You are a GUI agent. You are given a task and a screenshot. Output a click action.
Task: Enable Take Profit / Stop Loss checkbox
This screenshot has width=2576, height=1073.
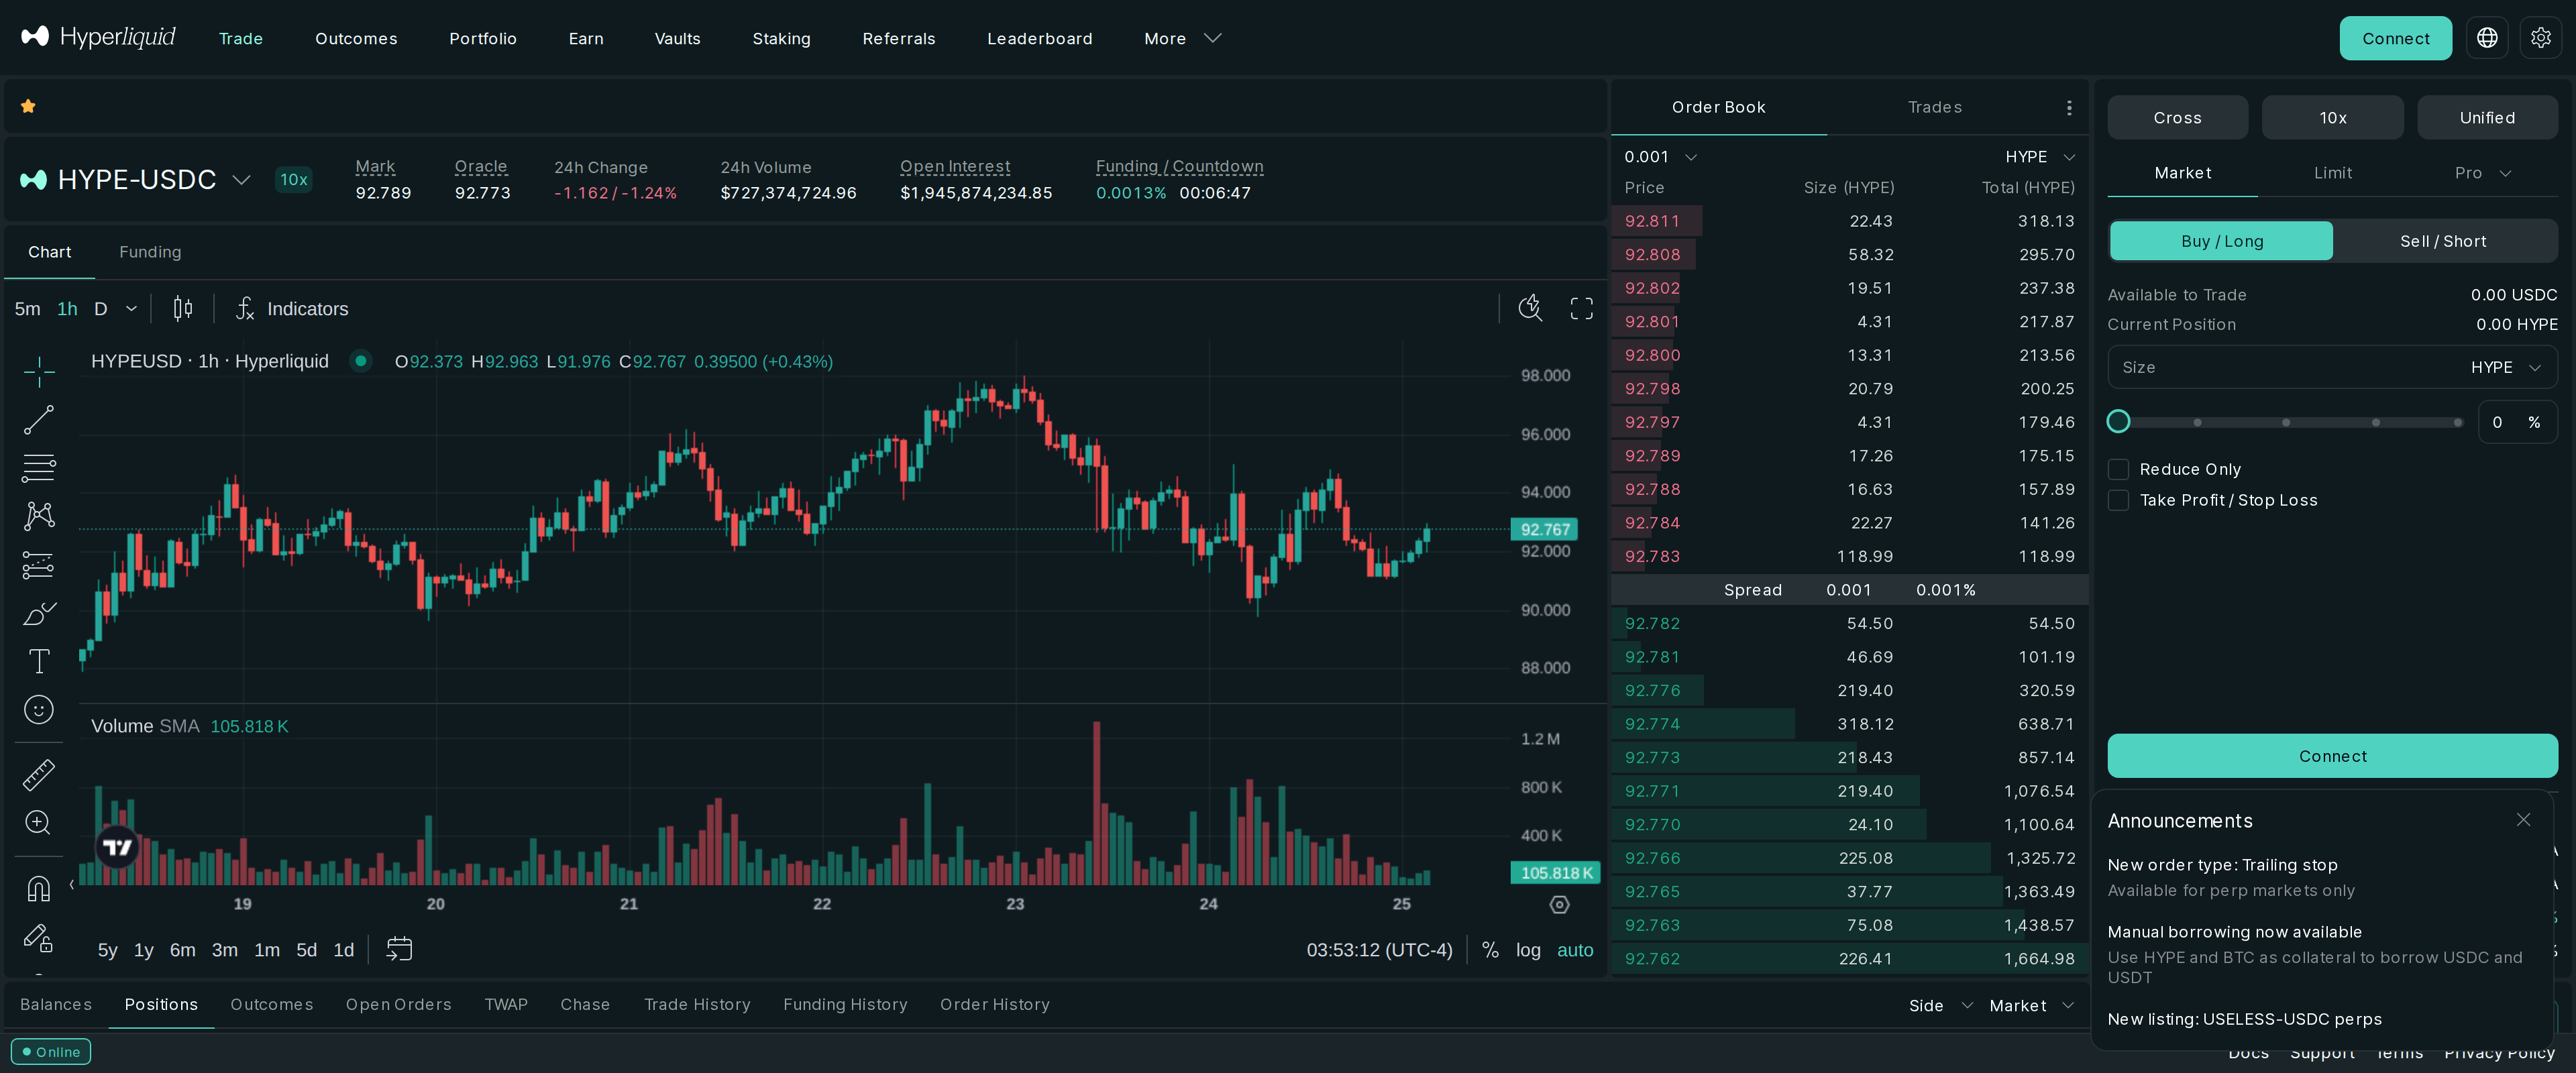[x=2118, y=500]
